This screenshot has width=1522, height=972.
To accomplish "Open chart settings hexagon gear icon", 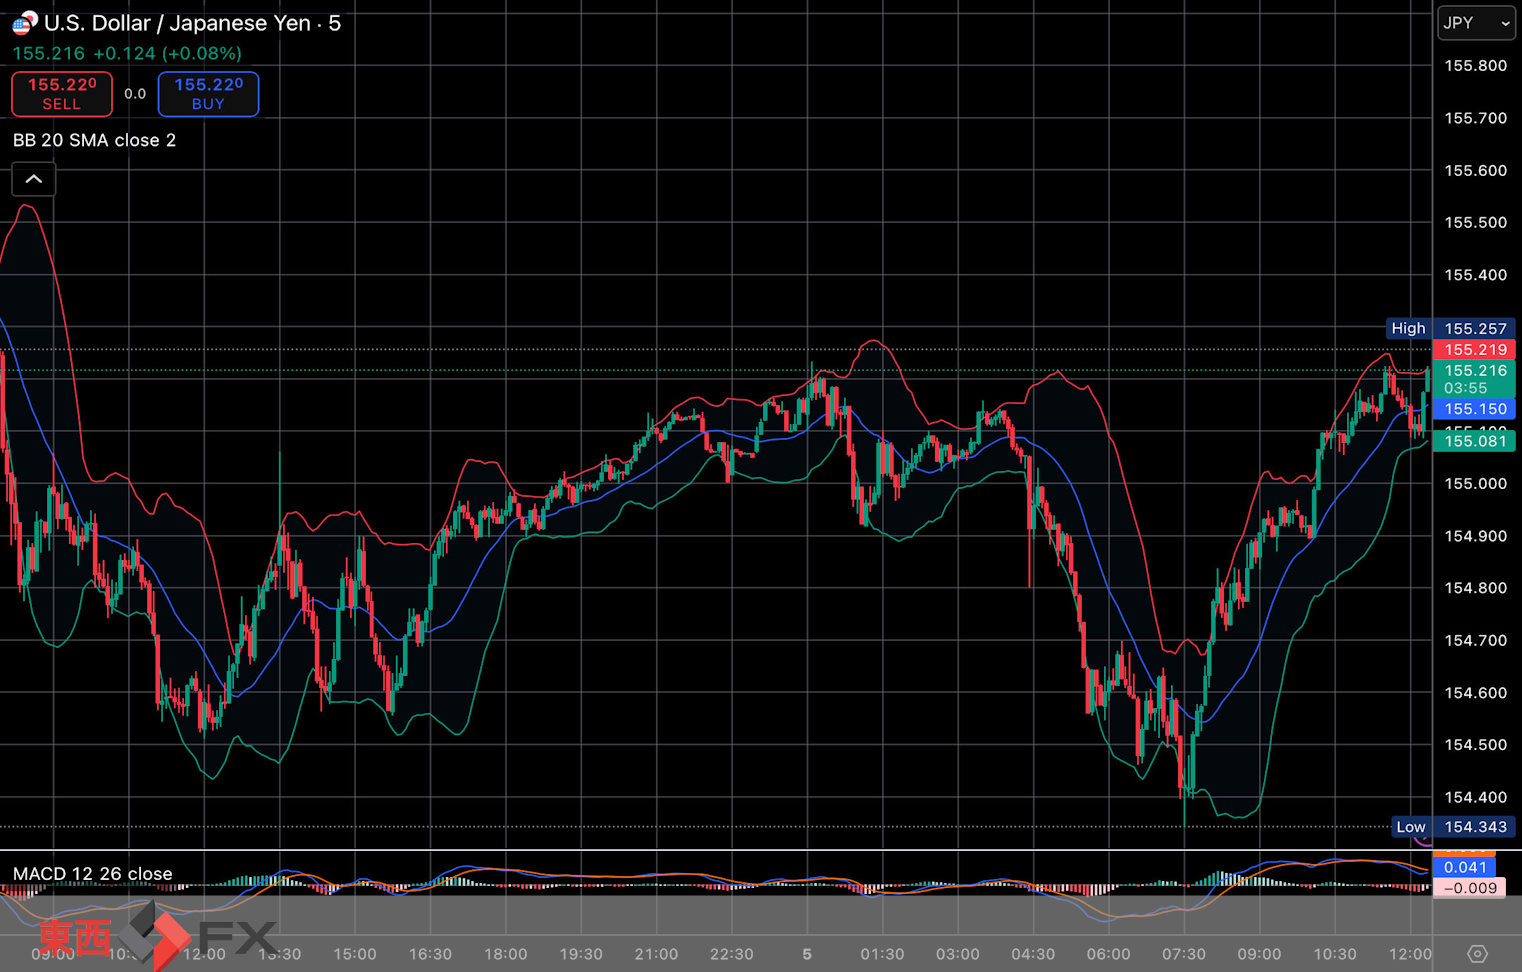I will coord(1476,954).
